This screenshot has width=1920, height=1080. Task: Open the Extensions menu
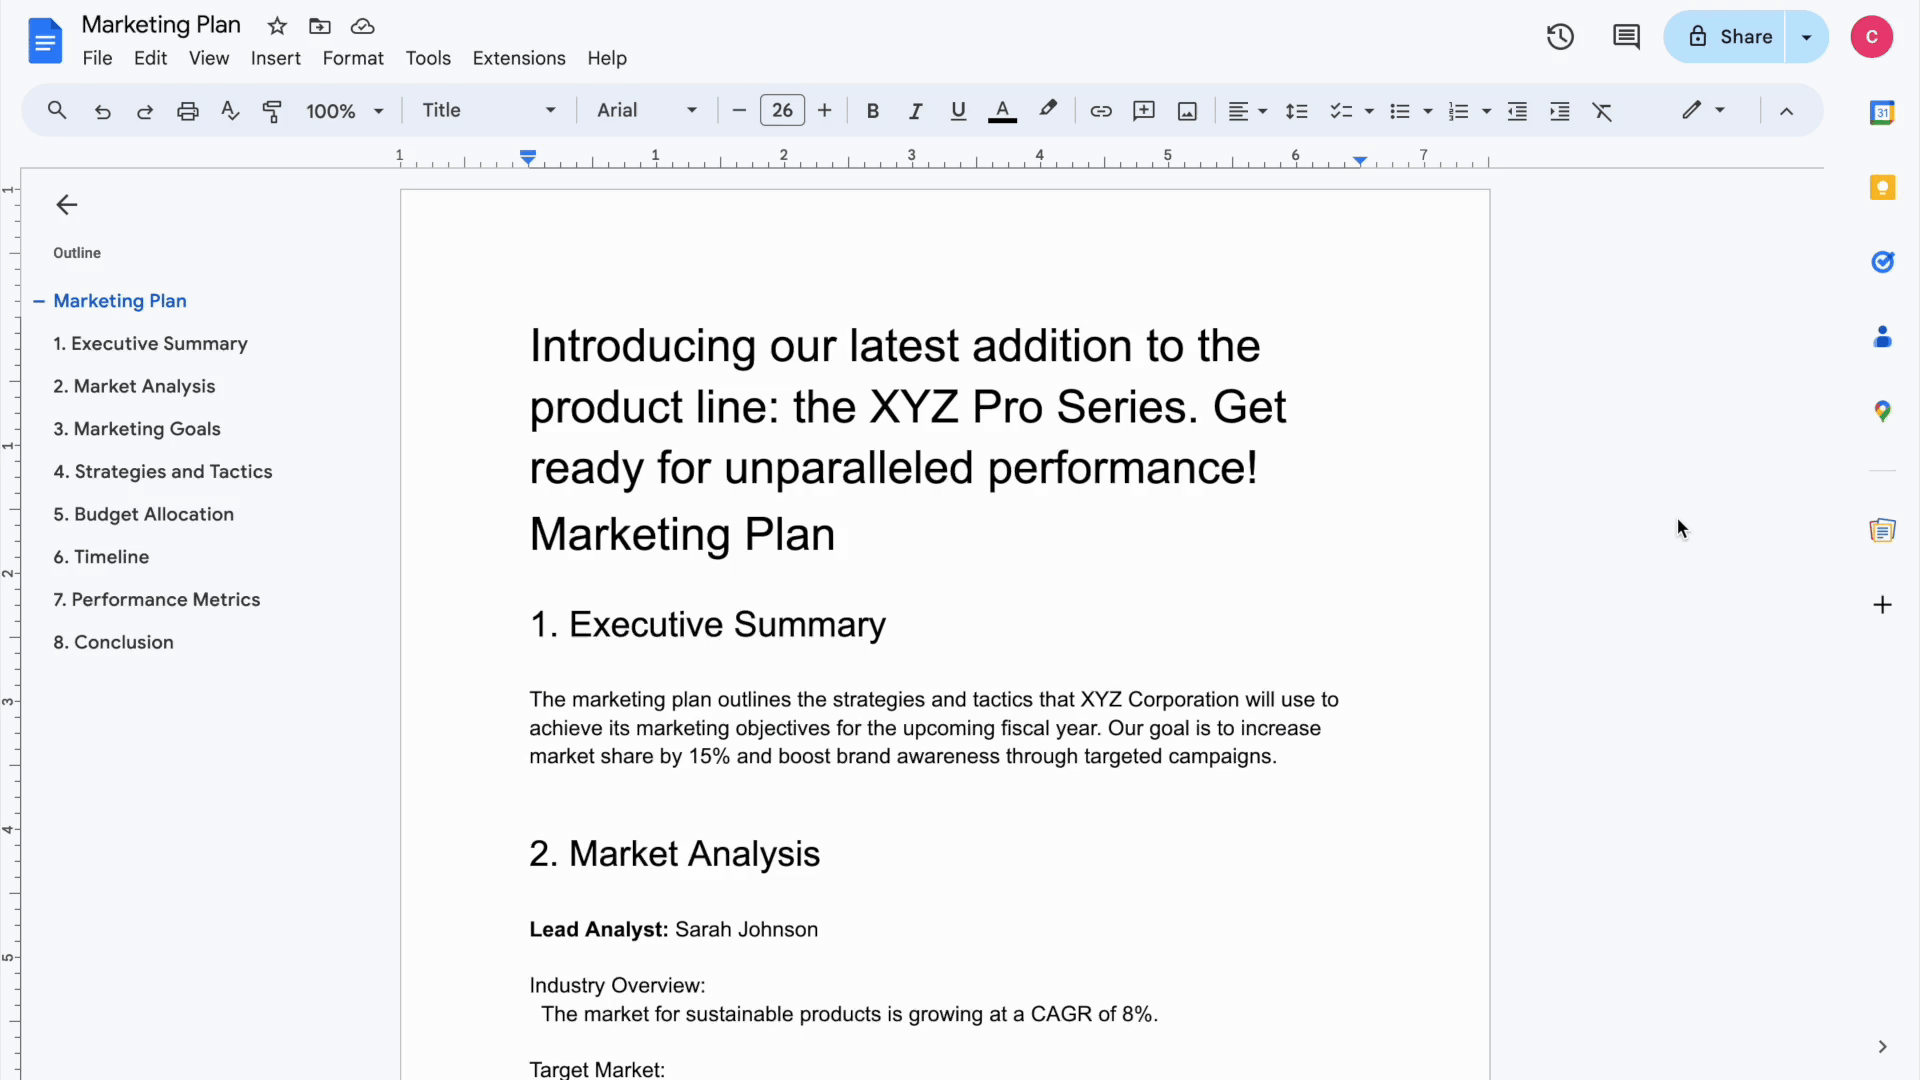(518, 58)
